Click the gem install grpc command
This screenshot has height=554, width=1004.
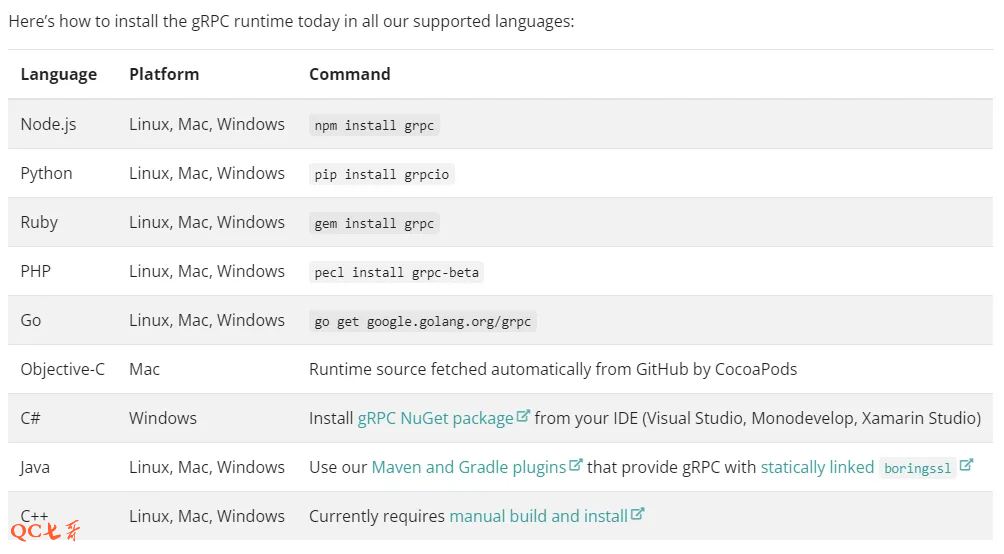[x=374, y=223]
